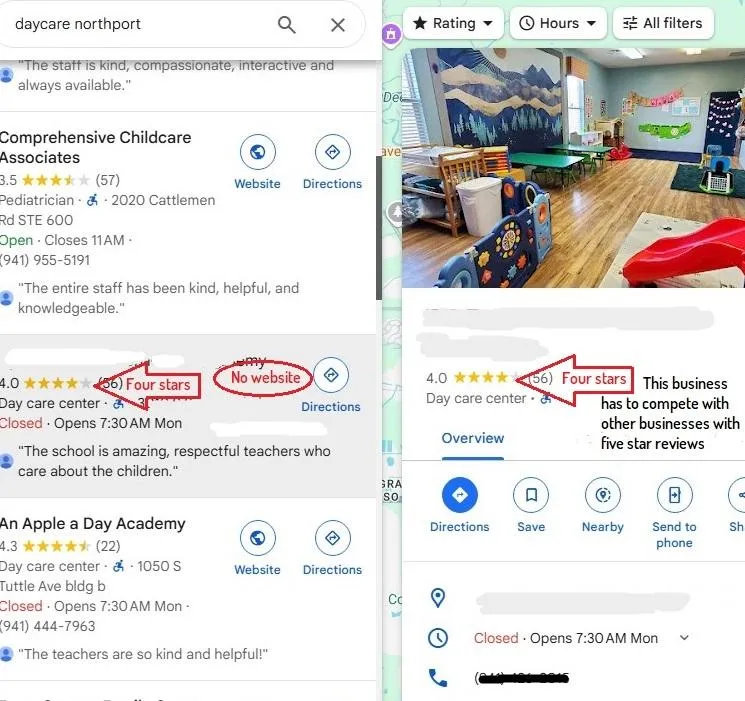
Task: Open the Hours filter dropdown
Action: [x=558, y=23]
